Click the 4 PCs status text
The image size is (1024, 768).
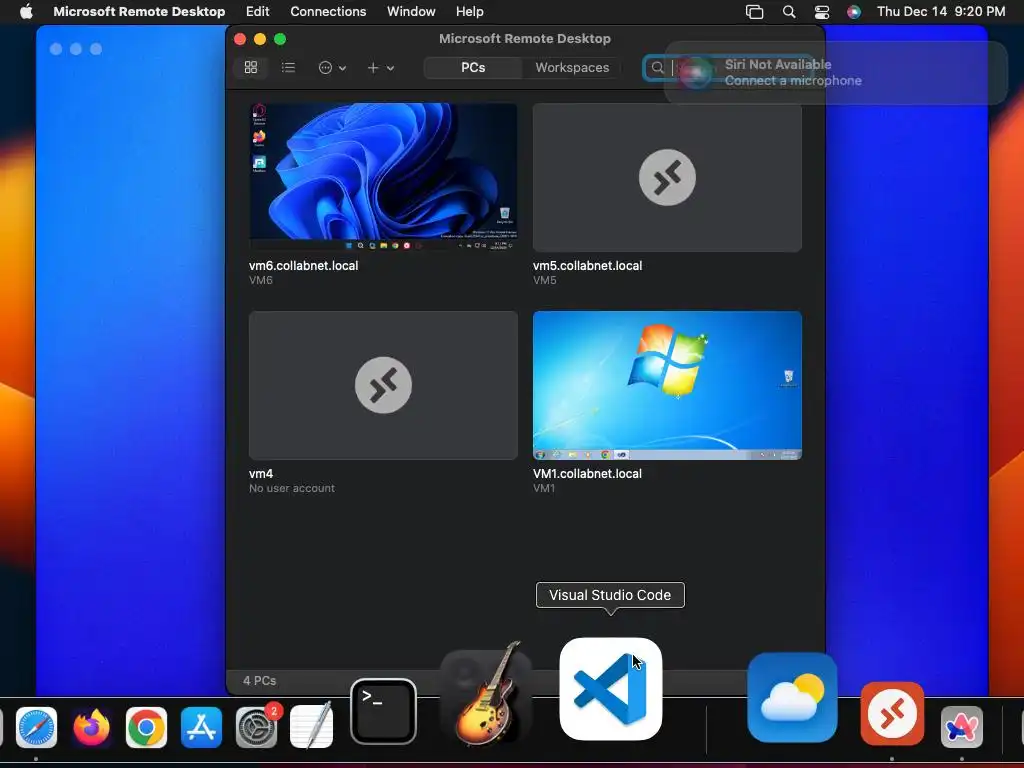259,680
